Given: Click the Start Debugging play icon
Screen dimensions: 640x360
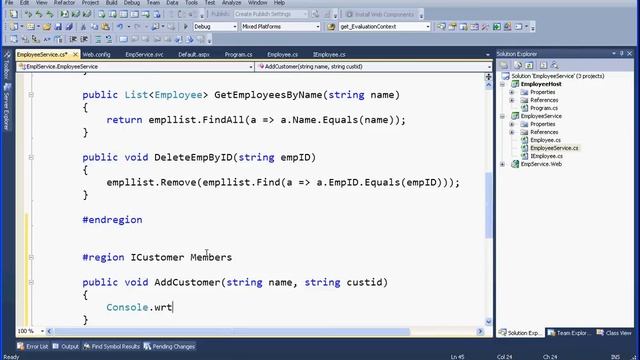Looking at the screenshot, I should (x=186, y=27).
